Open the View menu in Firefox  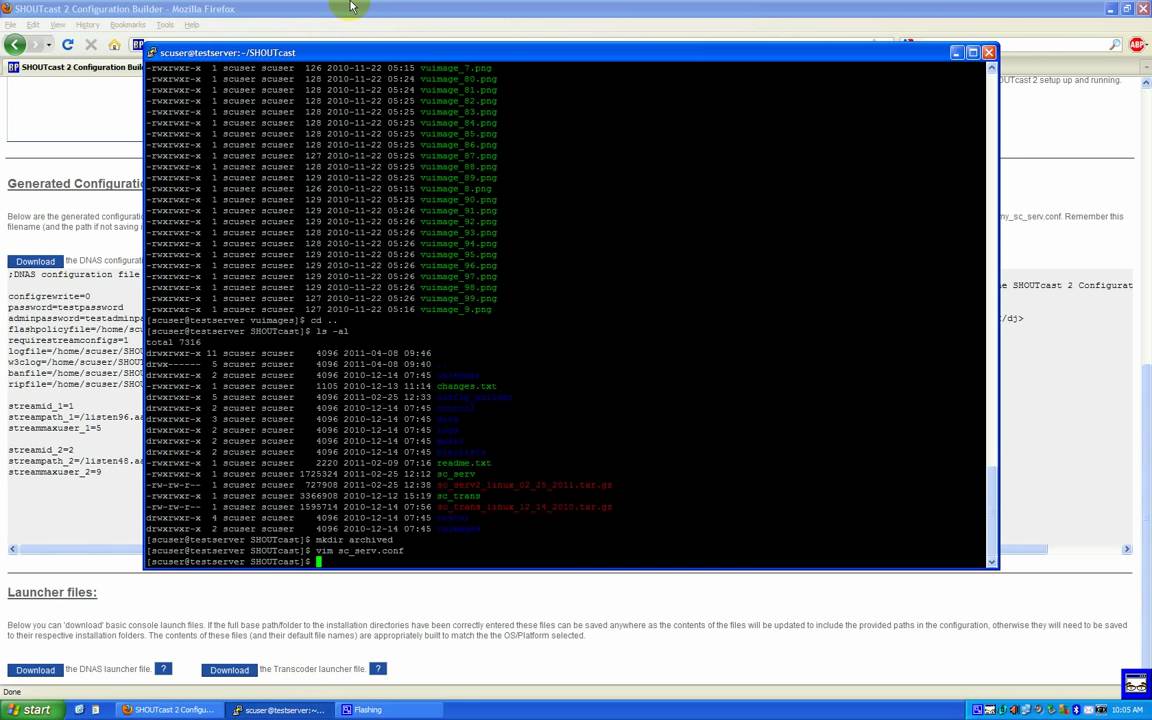(x=57, y=25)
